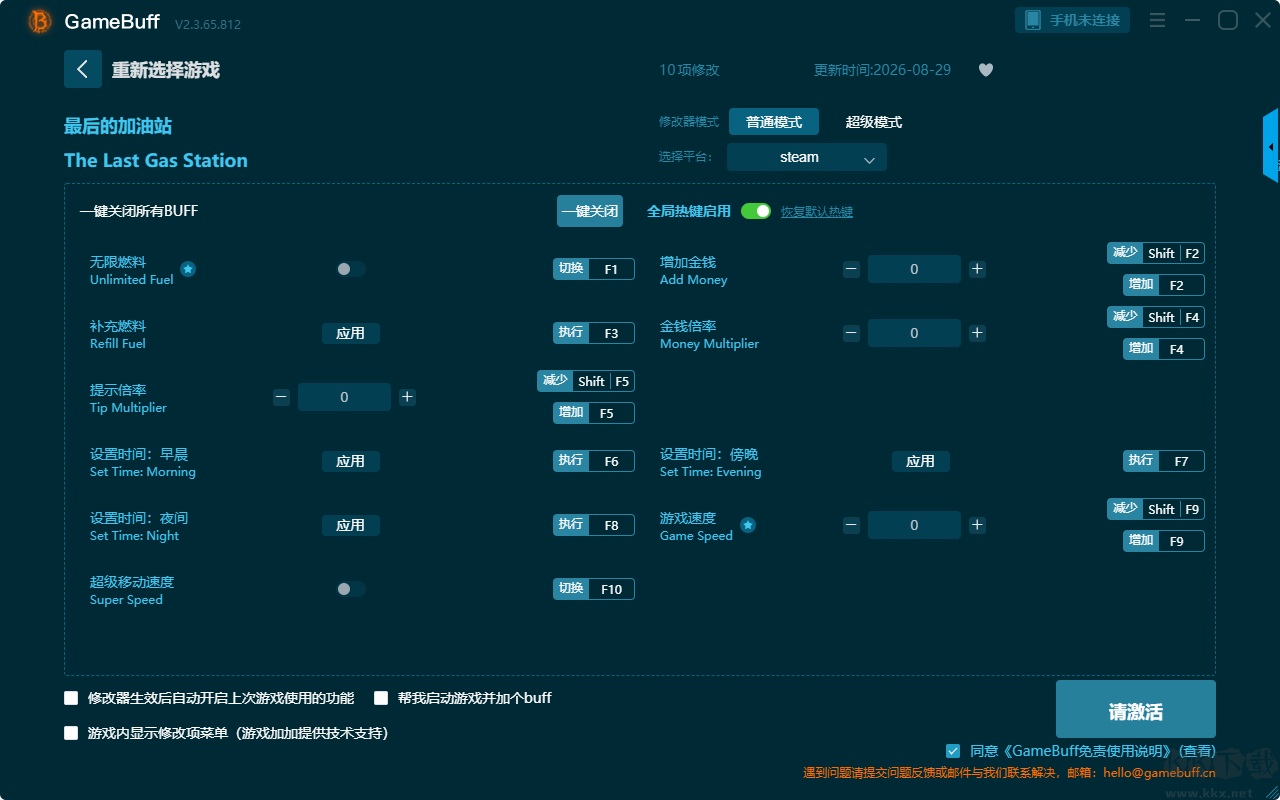Check launch game and add buff option
The height and width of the screenshot is (800, 1280).
point(381,698)
